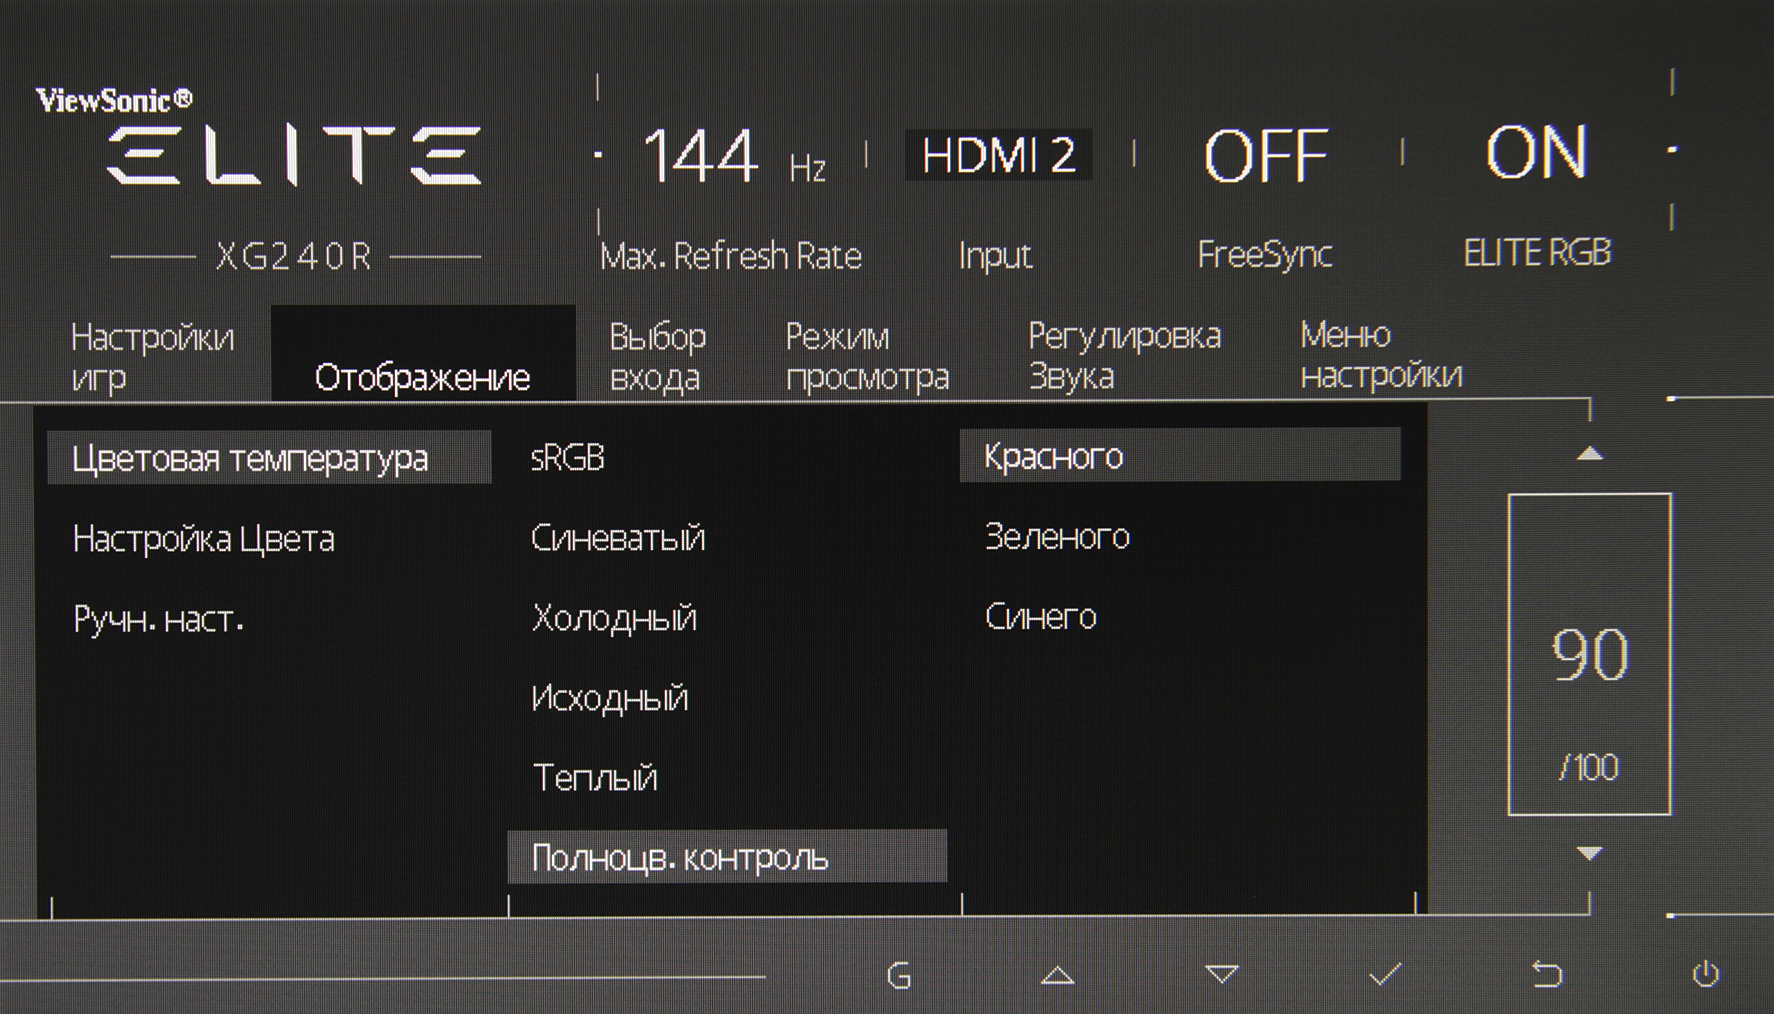Image resolution: width=1774 pixels, height=1014 pixels.
Task: Click the back return arrow icon
Action: pos(1546,974)
